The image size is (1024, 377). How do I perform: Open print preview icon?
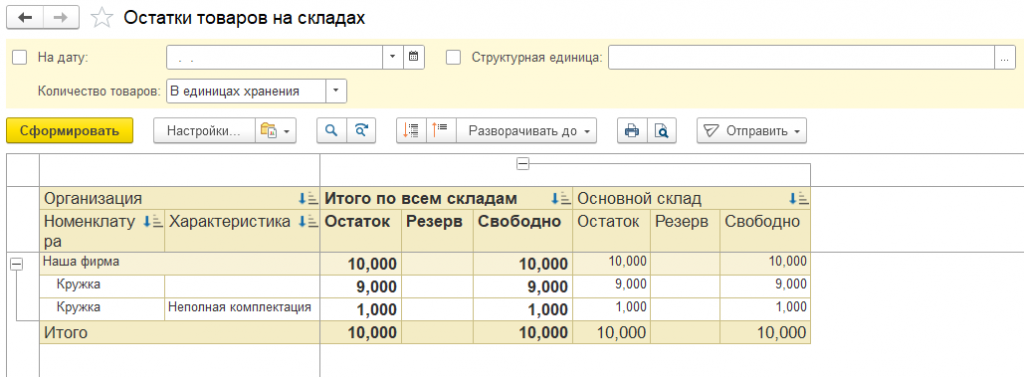coord(662,131)
